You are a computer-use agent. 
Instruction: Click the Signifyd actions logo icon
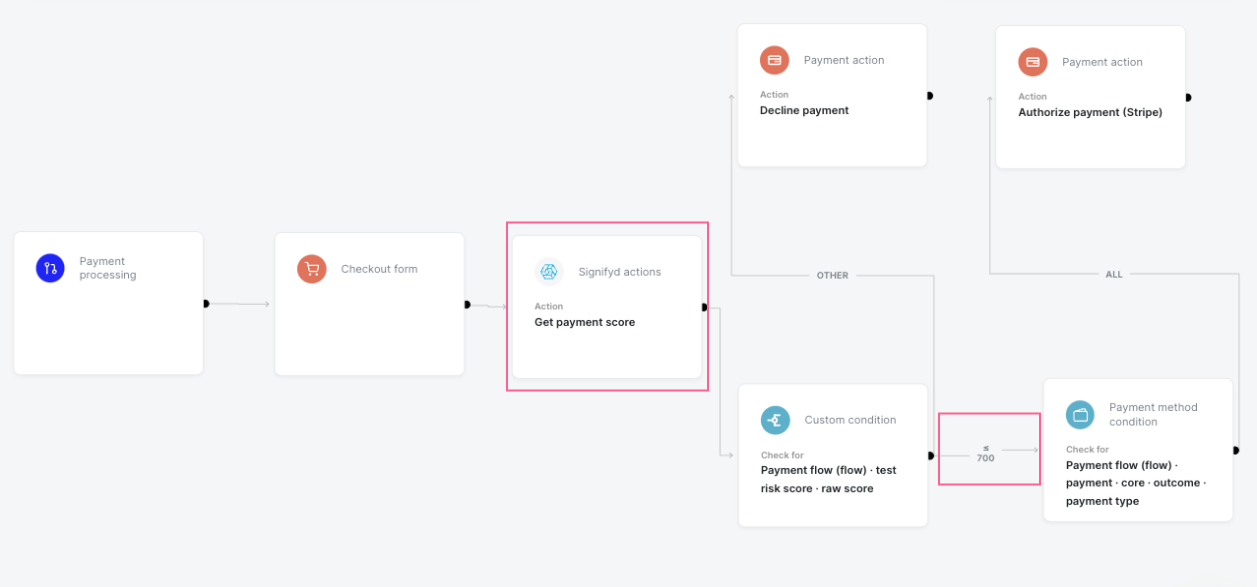pos(548,272)
